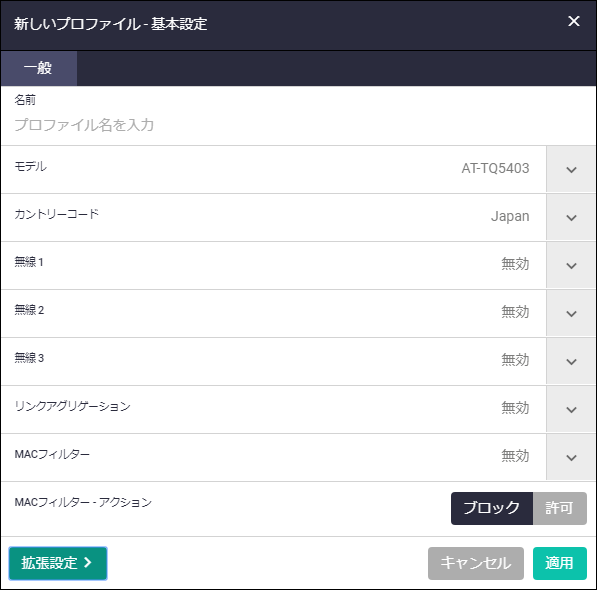The image size is (597, 590).
Task: Set MAC filter action to 許可
Action: point(560,508)
